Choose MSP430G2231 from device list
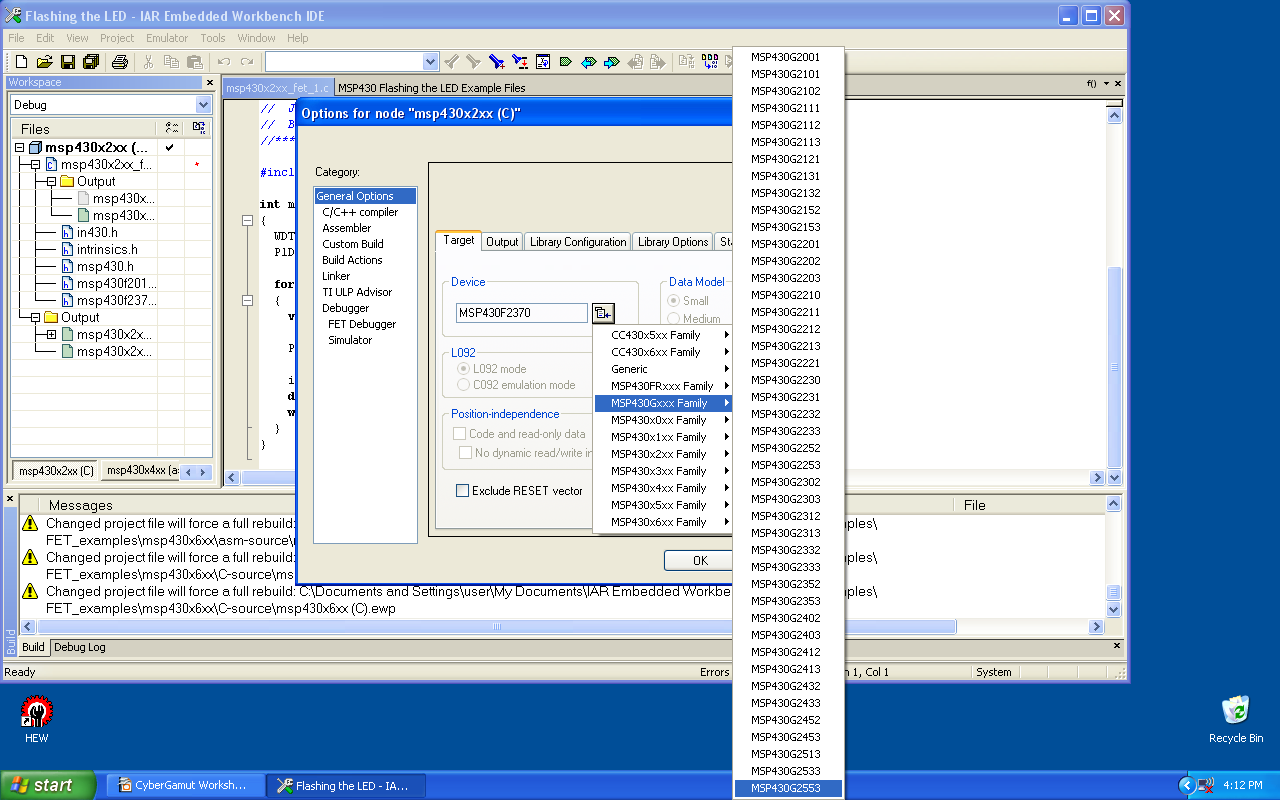1280x800 pixels. click(x=788, y=397)
